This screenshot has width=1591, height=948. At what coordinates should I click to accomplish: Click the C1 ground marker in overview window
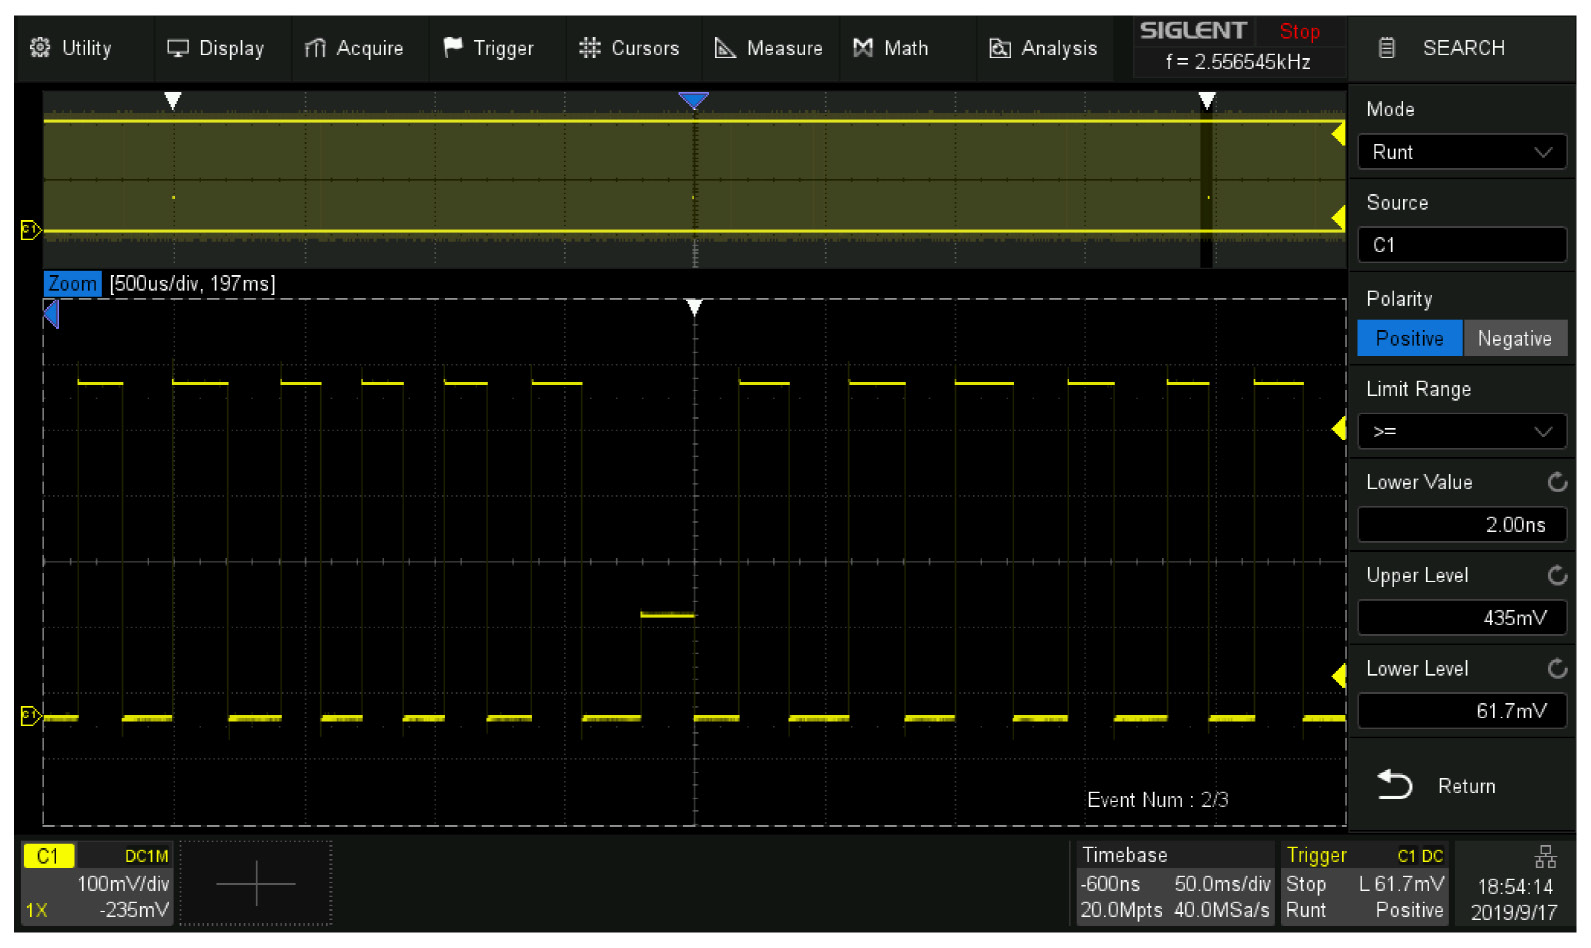[x=31, y=230]
